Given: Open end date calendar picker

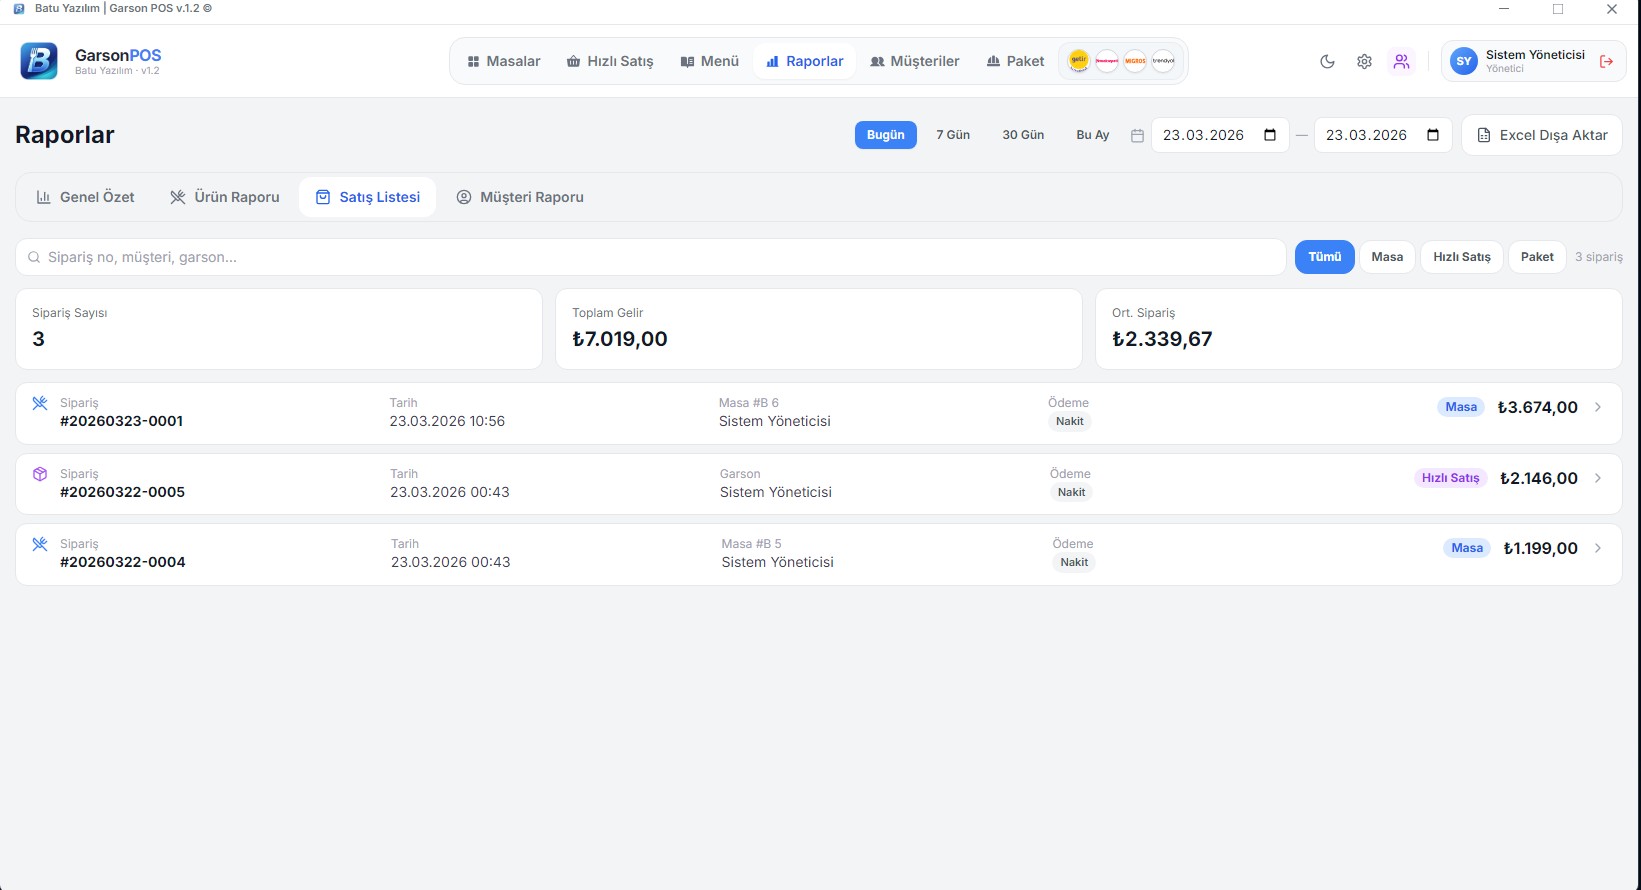Looking at the screenshot, I should [x=1432, y=135].
